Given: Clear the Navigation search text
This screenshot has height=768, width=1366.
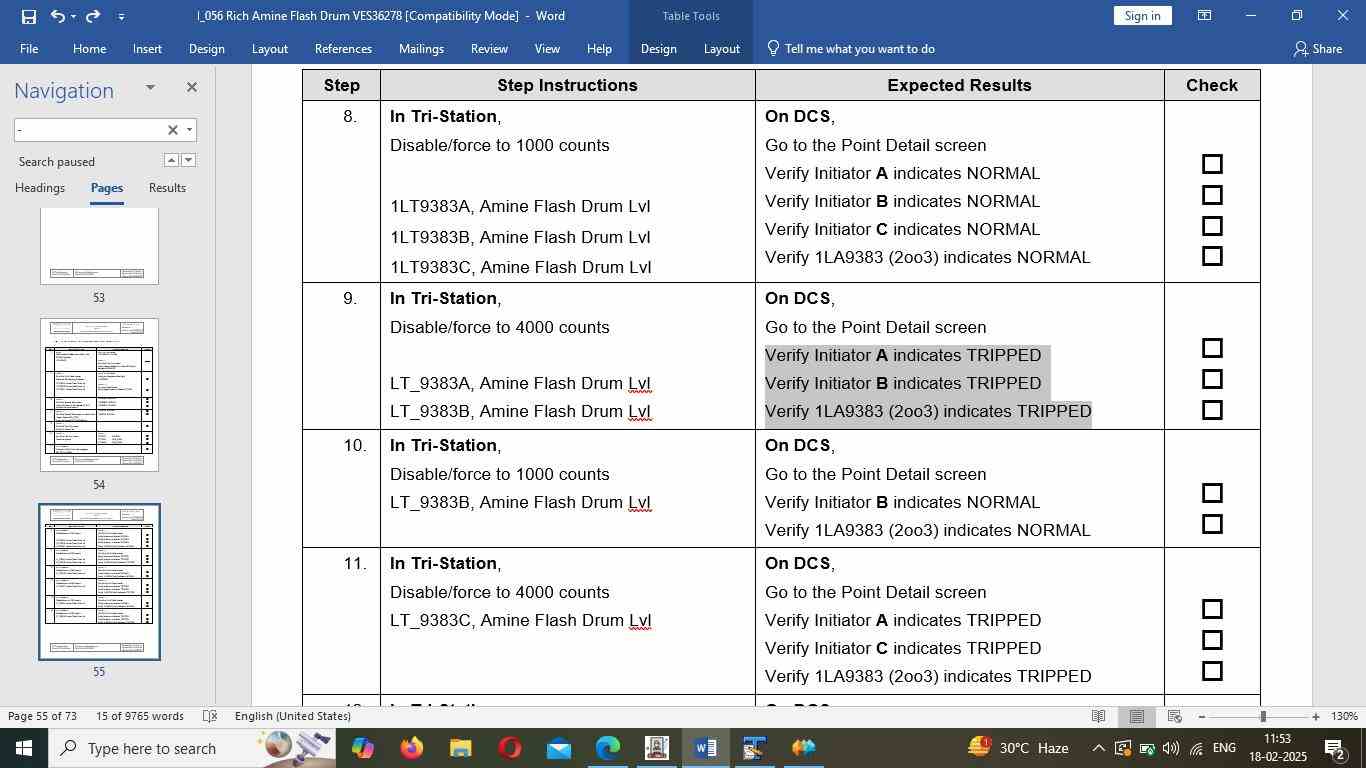Looking at the screenshot, I should pyautogui.click(x=172, y=130).
